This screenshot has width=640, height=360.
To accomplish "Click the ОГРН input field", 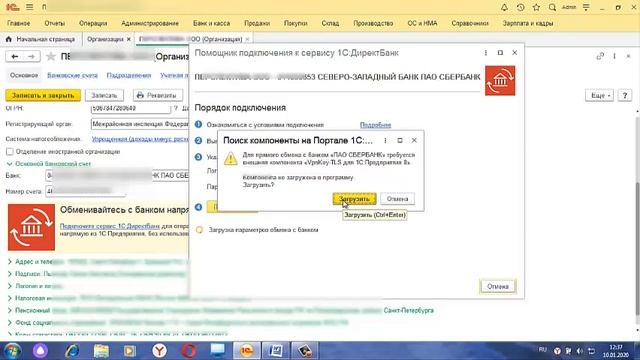I will (131, 109).
